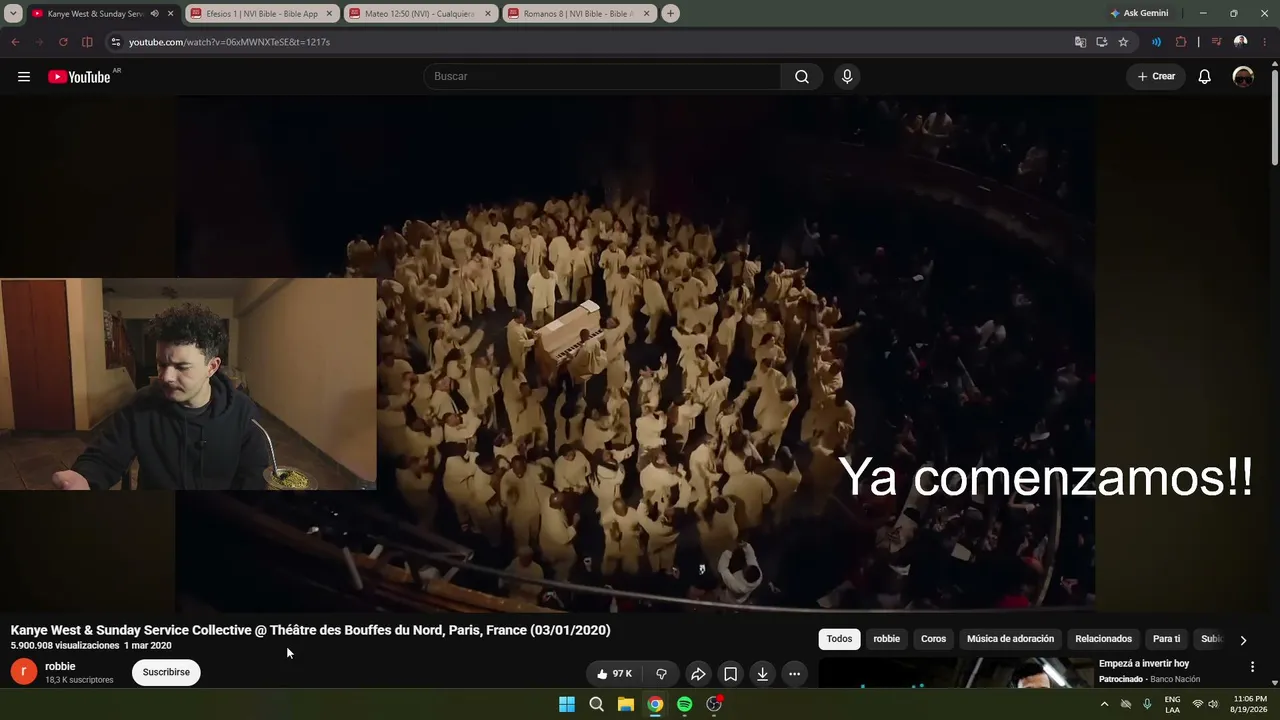This screenshot has width=1280, height=720.
Task: Bookmark this page with star icon
Action: [1123, 42]
